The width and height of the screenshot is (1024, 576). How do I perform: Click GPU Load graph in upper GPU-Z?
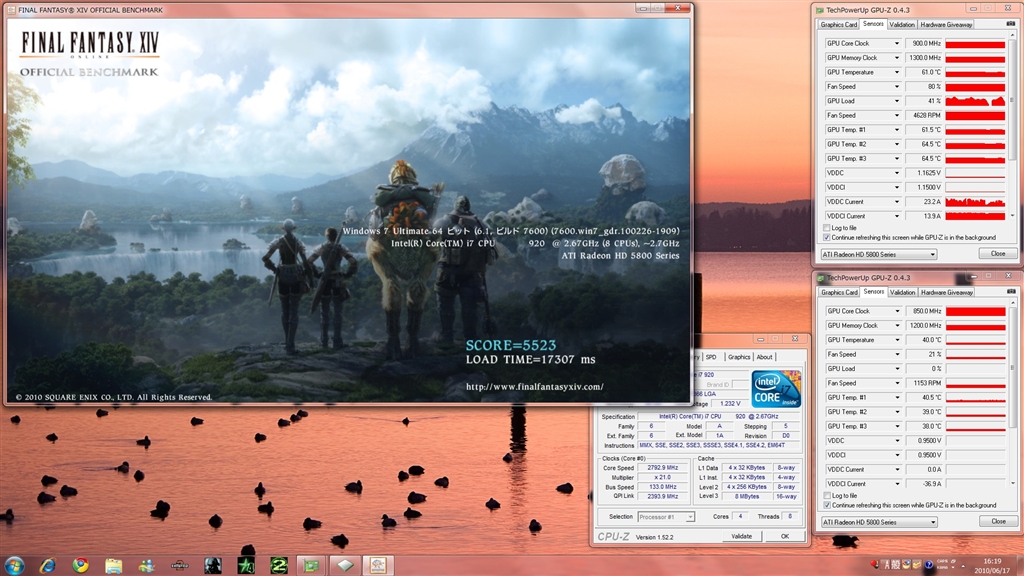(x=975, y=101)
